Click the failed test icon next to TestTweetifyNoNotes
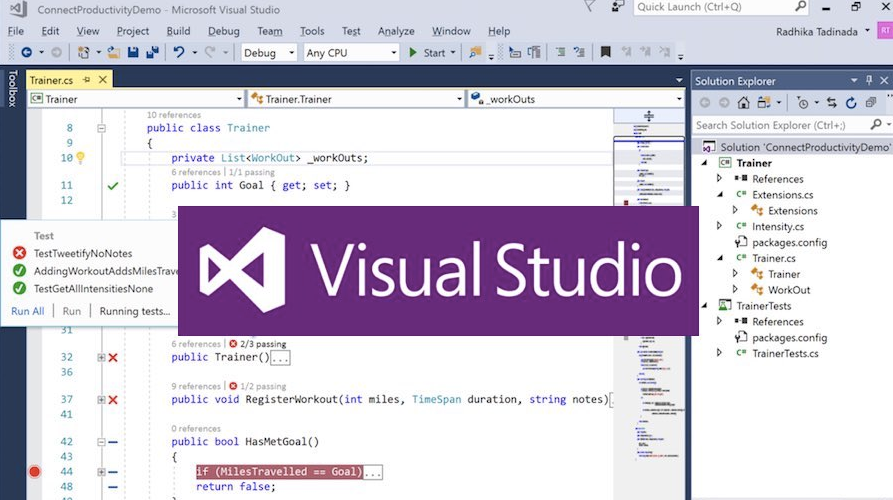The width and height of the screenshot is (893, 500). coord(19,253)
